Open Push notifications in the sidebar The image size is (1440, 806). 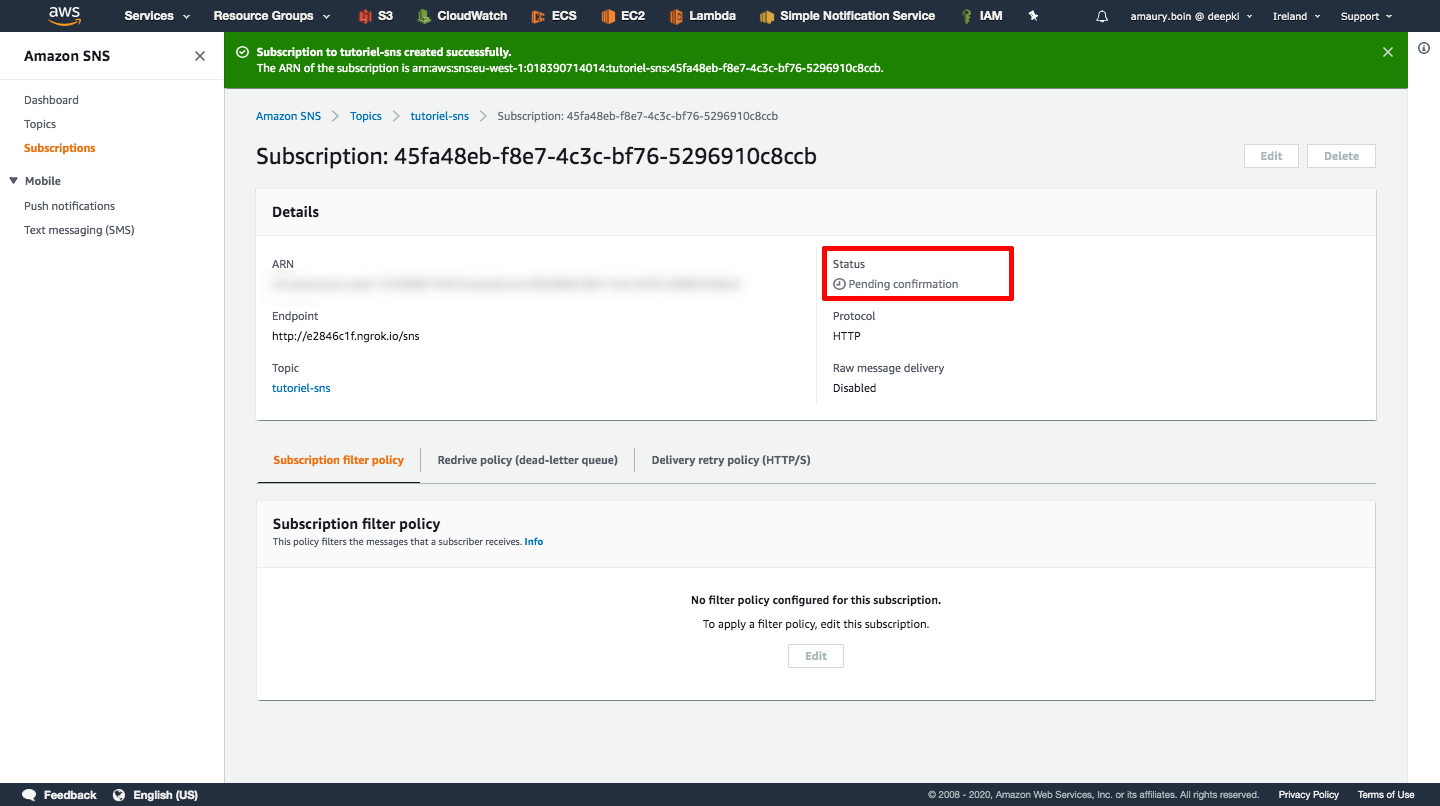(70, 206)
